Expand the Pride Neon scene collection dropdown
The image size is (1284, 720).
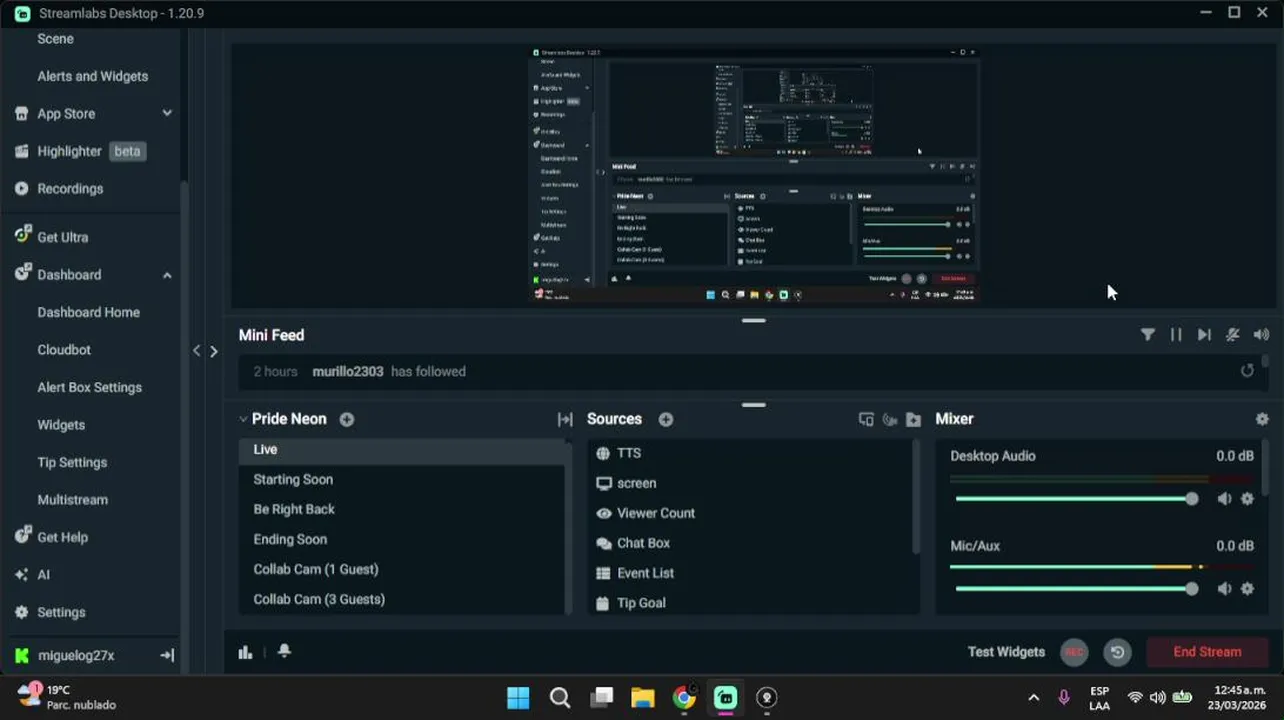point(243,419)
